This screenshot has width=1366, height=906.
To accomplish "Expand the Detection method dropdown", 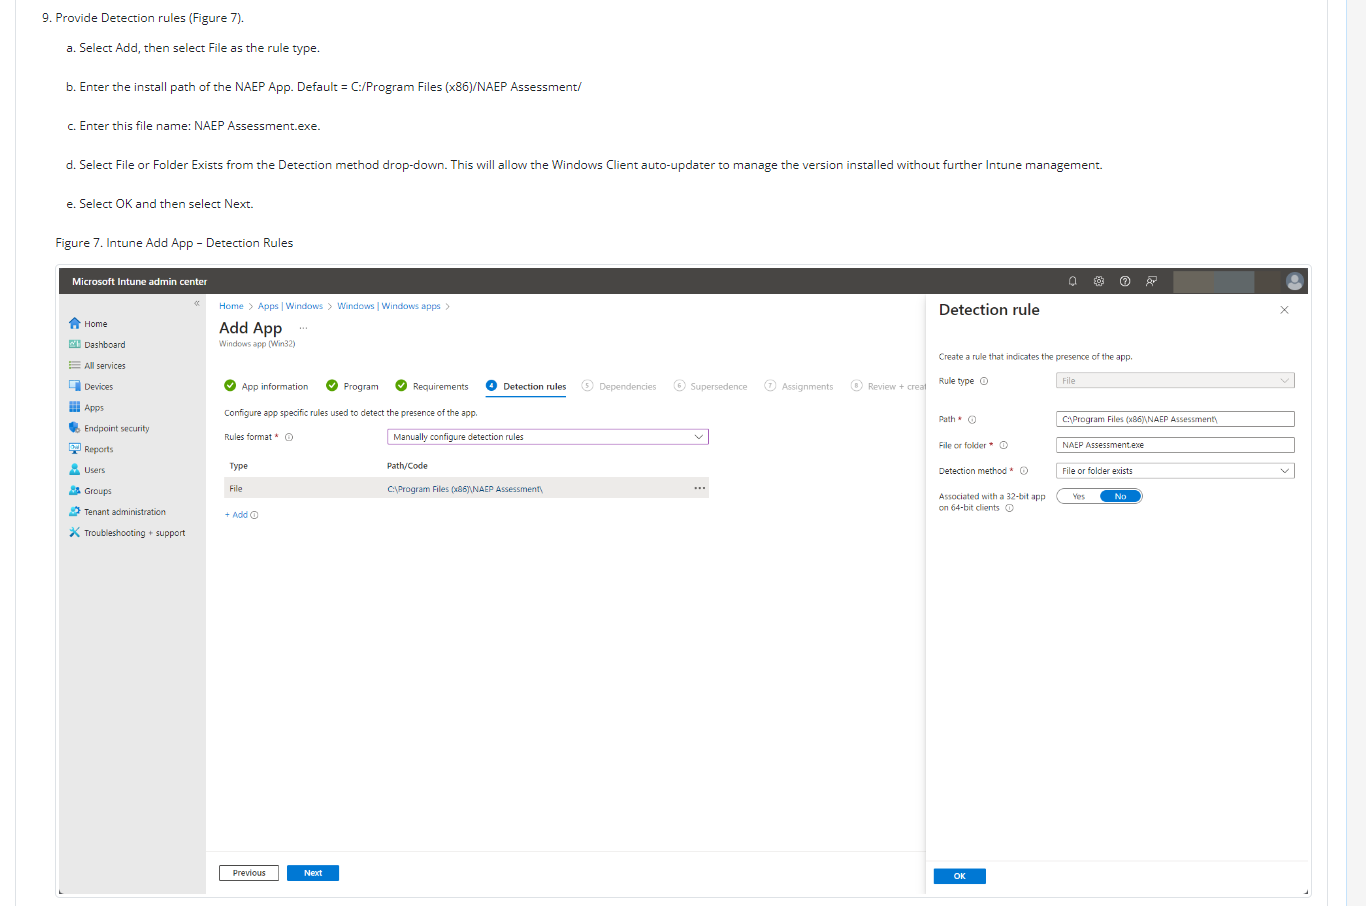I will point(1174,471).
